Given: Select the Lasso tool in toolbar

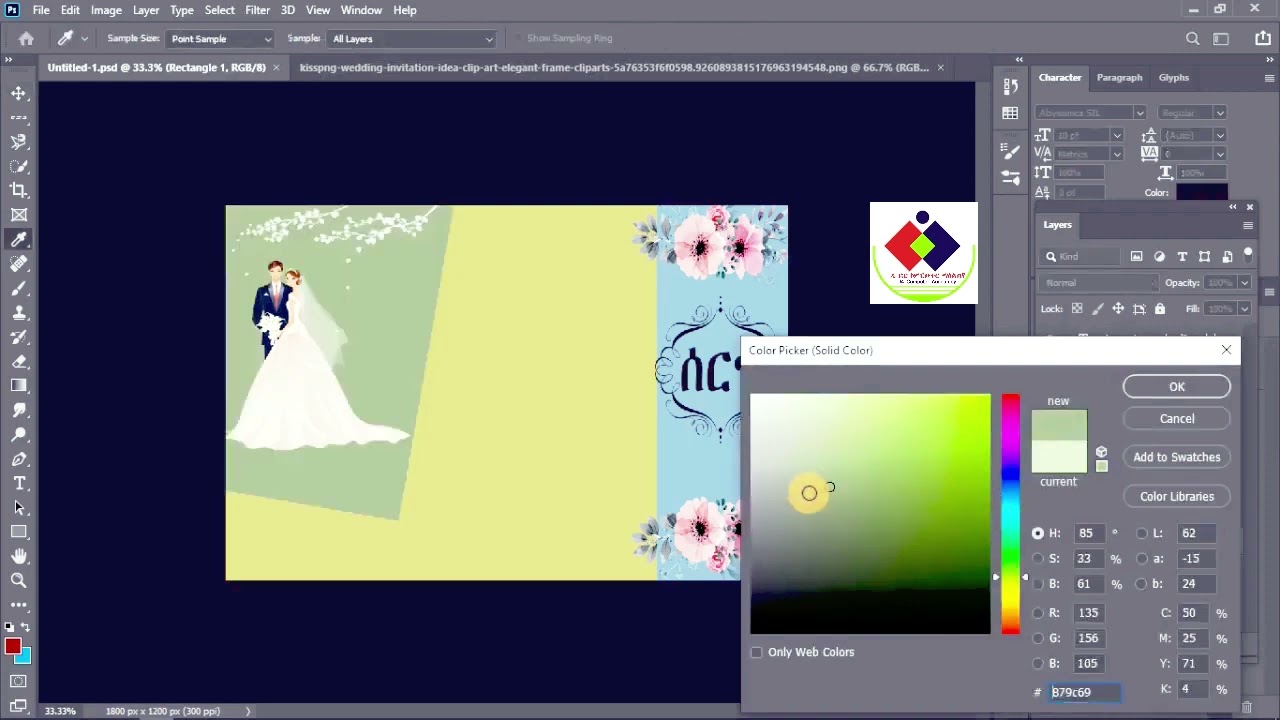Looking at the screenshot, I should coord(19,142).
